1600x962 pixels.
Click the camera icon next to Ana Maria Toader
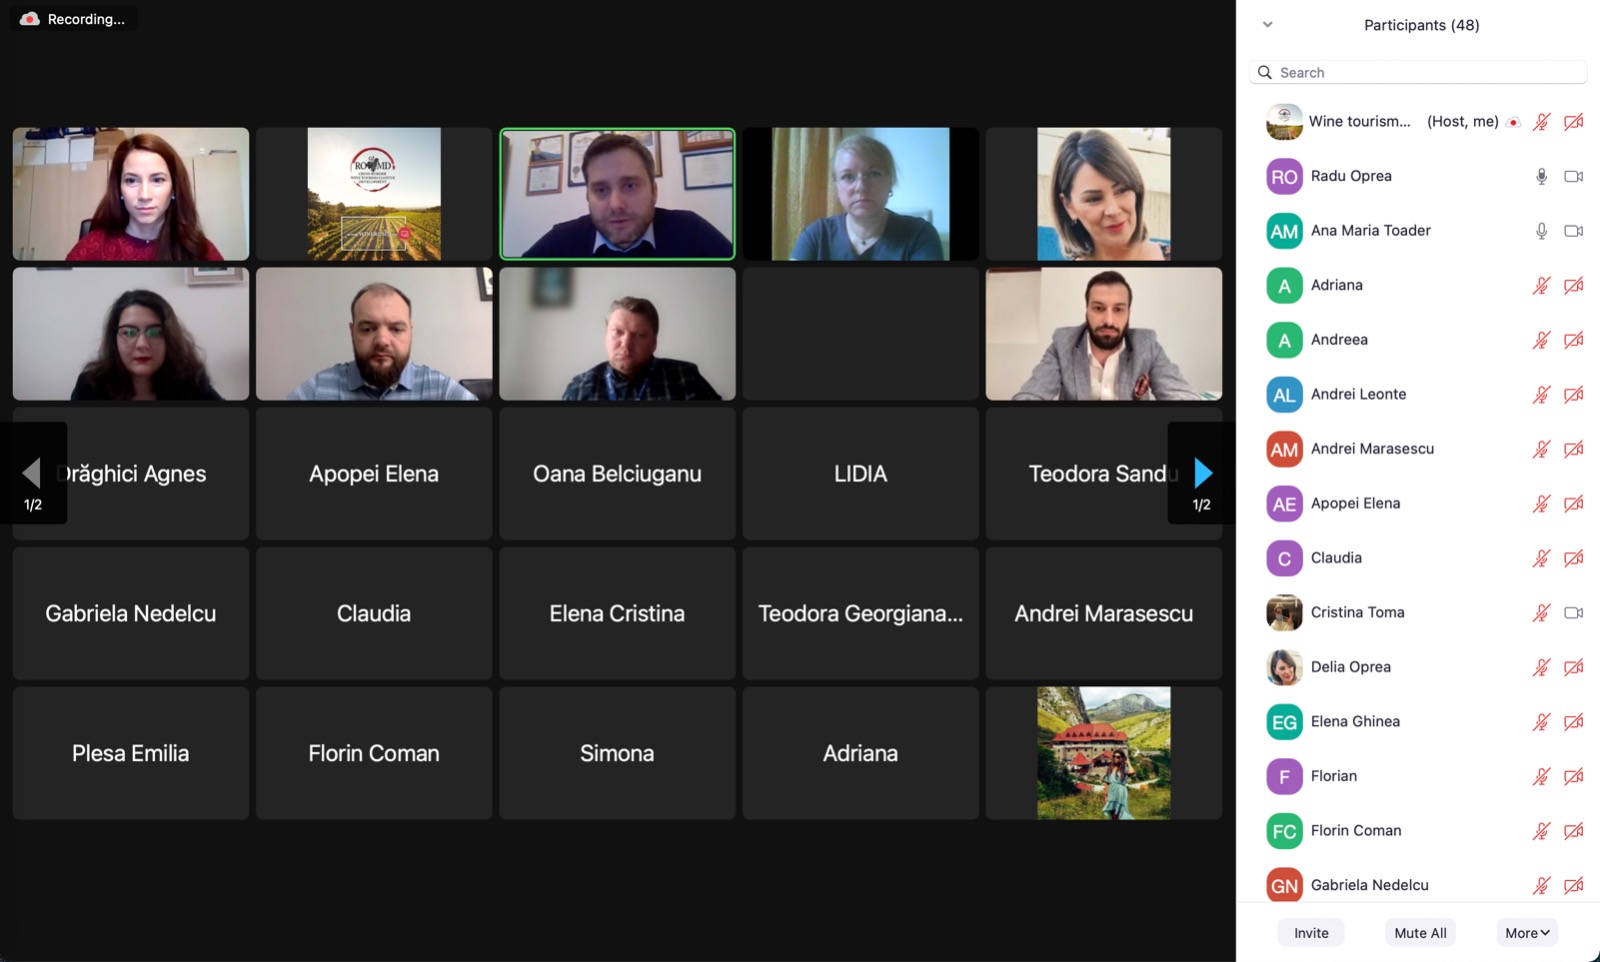pos(1573,231)
